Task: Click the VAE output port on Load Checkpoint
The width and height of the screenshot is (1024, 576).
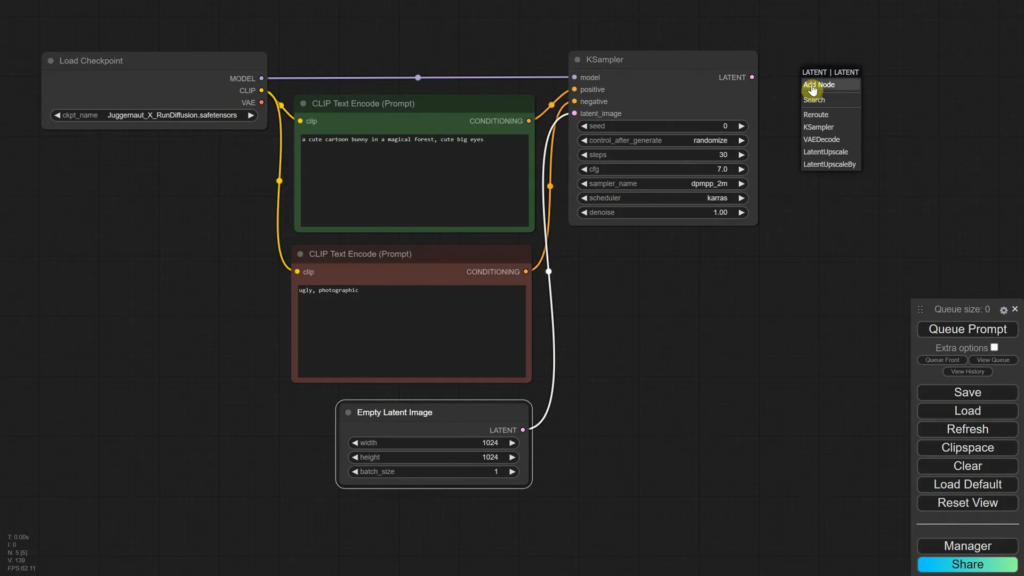Action: 261,103
